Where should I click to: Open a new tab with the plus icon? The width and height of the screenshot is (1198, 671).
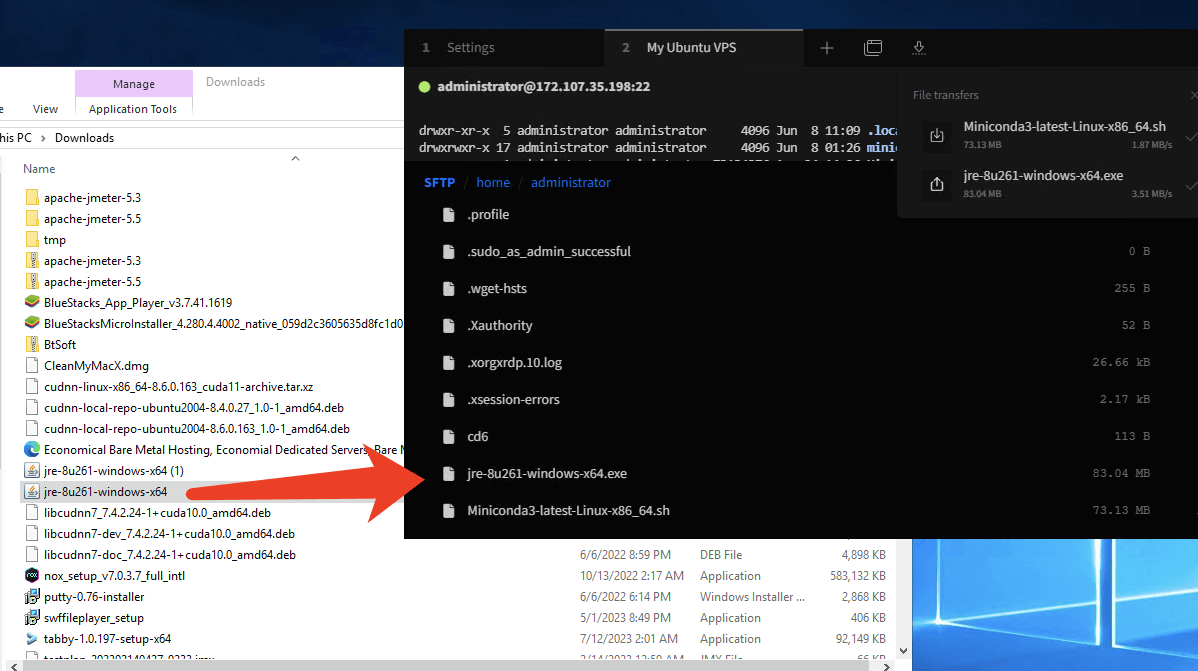pyautogui.click(x=827, y=48)
